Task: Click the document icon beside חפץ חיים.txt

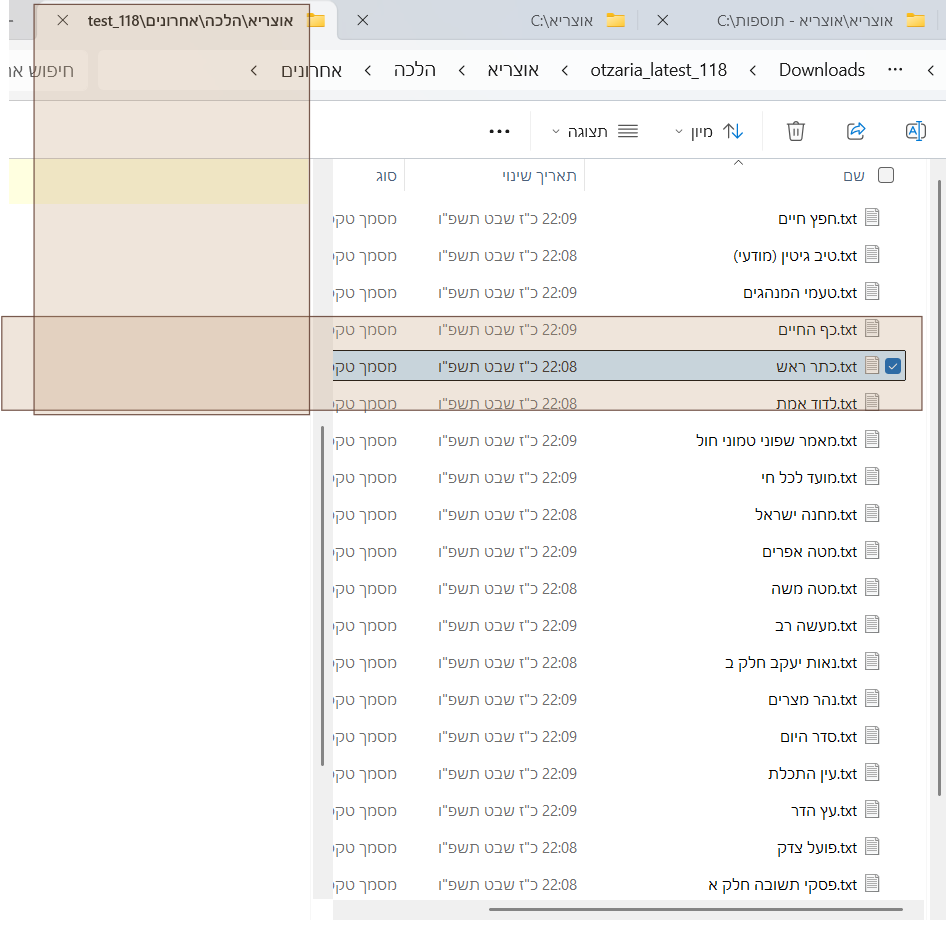Action: pyautogui.click(x=872, y=217)
